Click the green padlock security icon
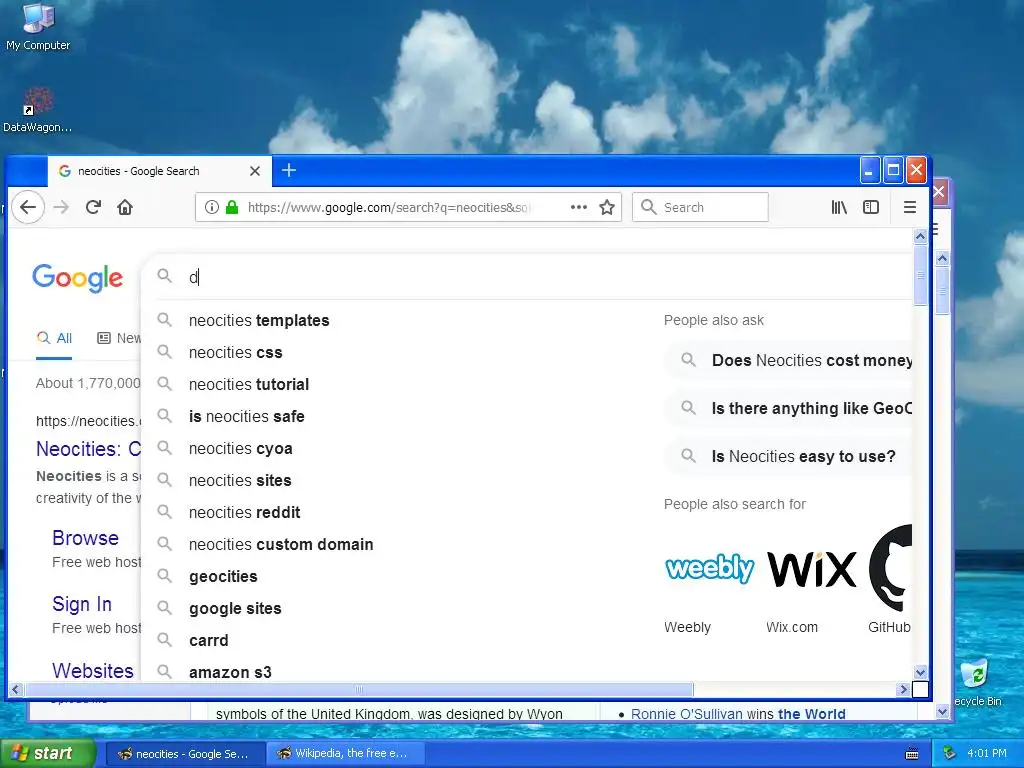Screen dimensions: 1024x768 pos(232,208)
